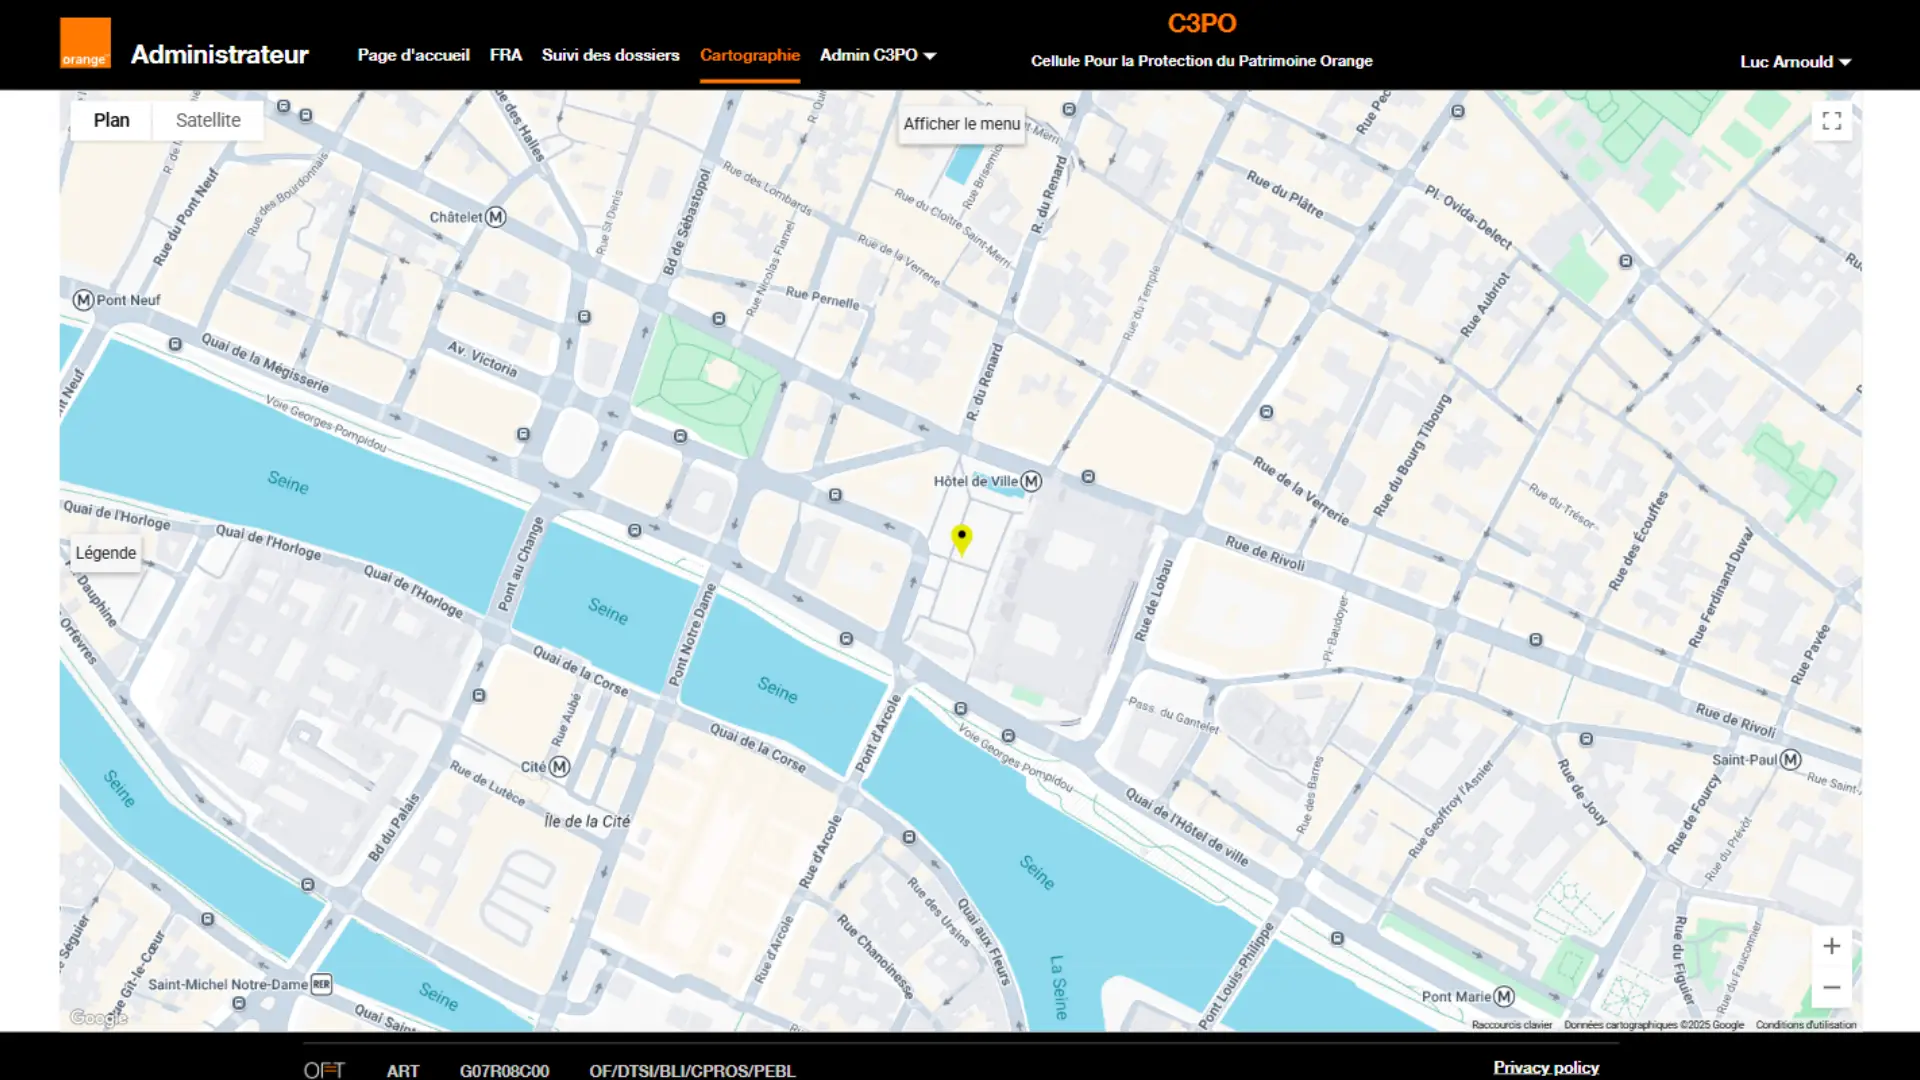Open the Luc Arnould account menu
The width and height of the screenshot is (1920, 1080).
click(x=1795, y=61)
